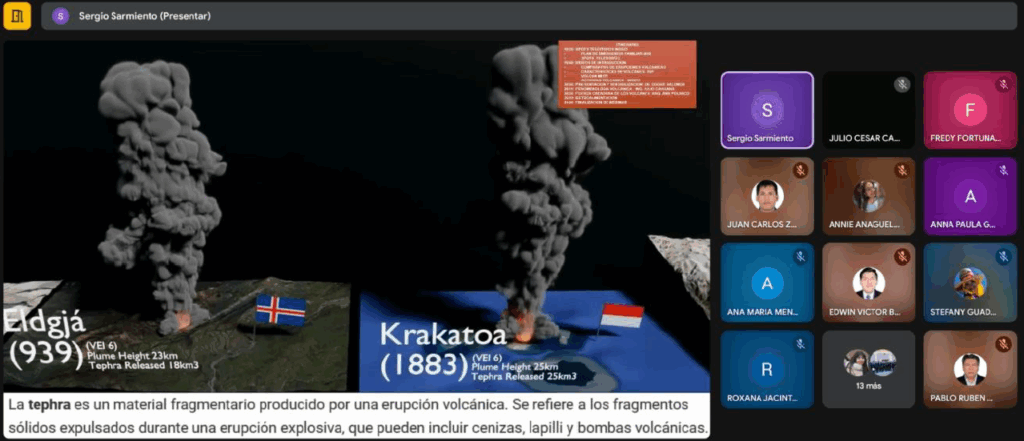Click the orange agenda box in presentation

point(627,74)
